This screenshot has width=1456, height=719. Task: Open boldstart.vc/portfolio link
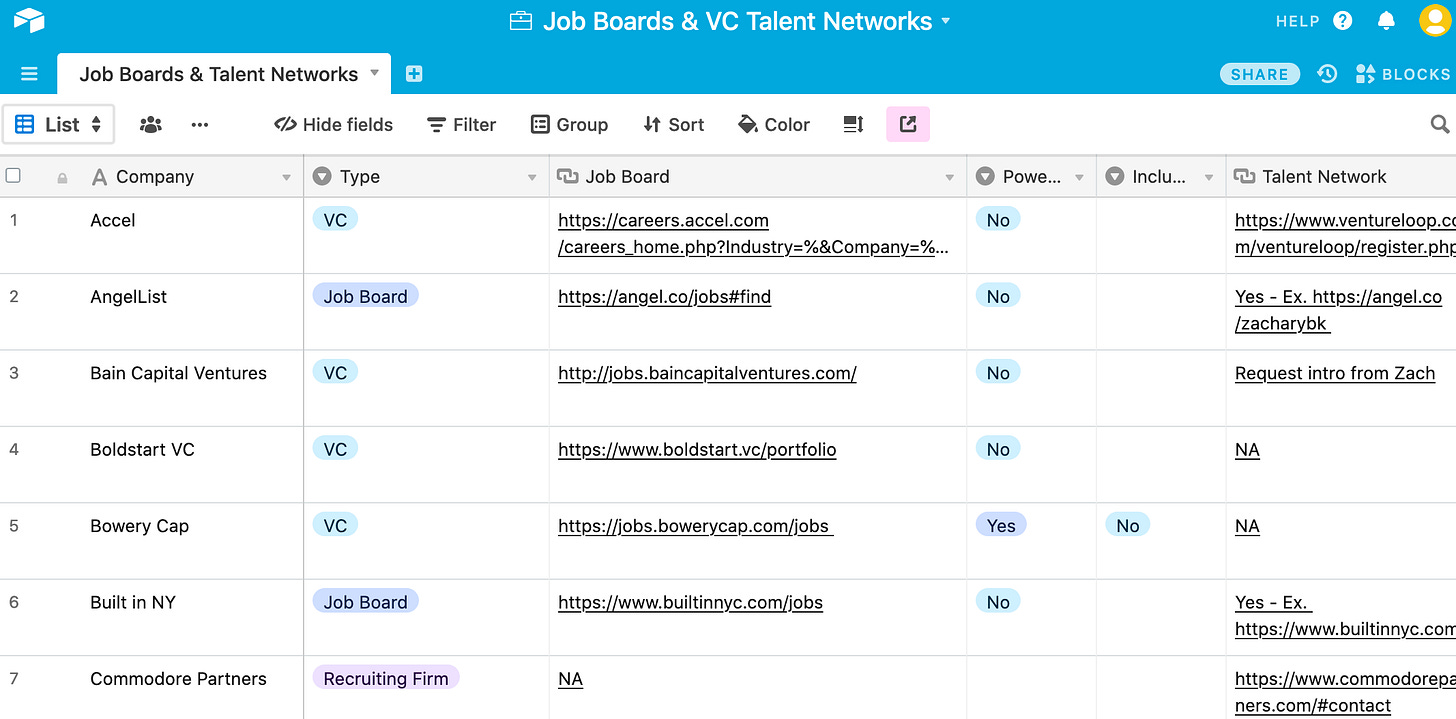[697, 449]
